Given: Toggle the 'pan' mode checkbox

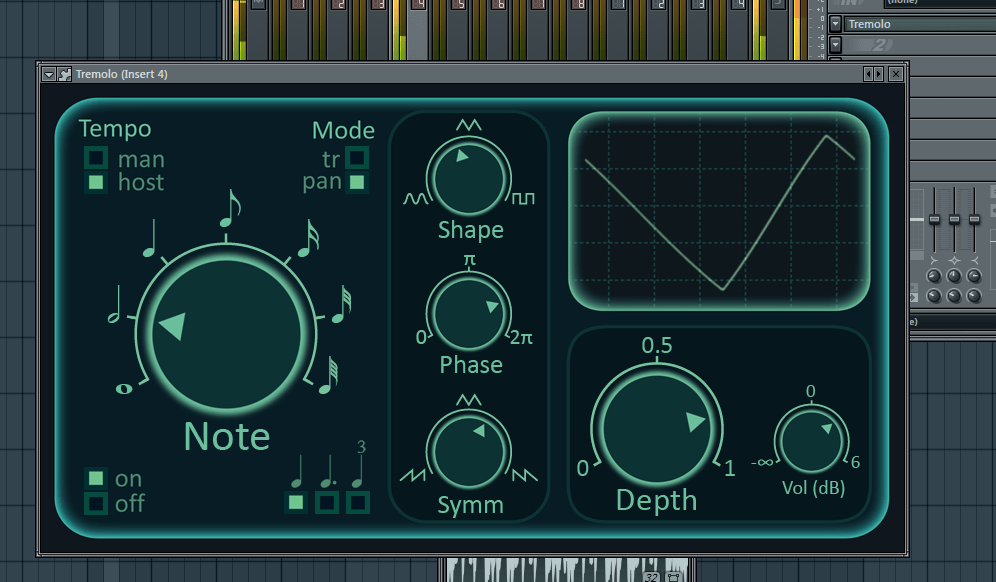Looking at the screenshot, I should tap(357, 183).
